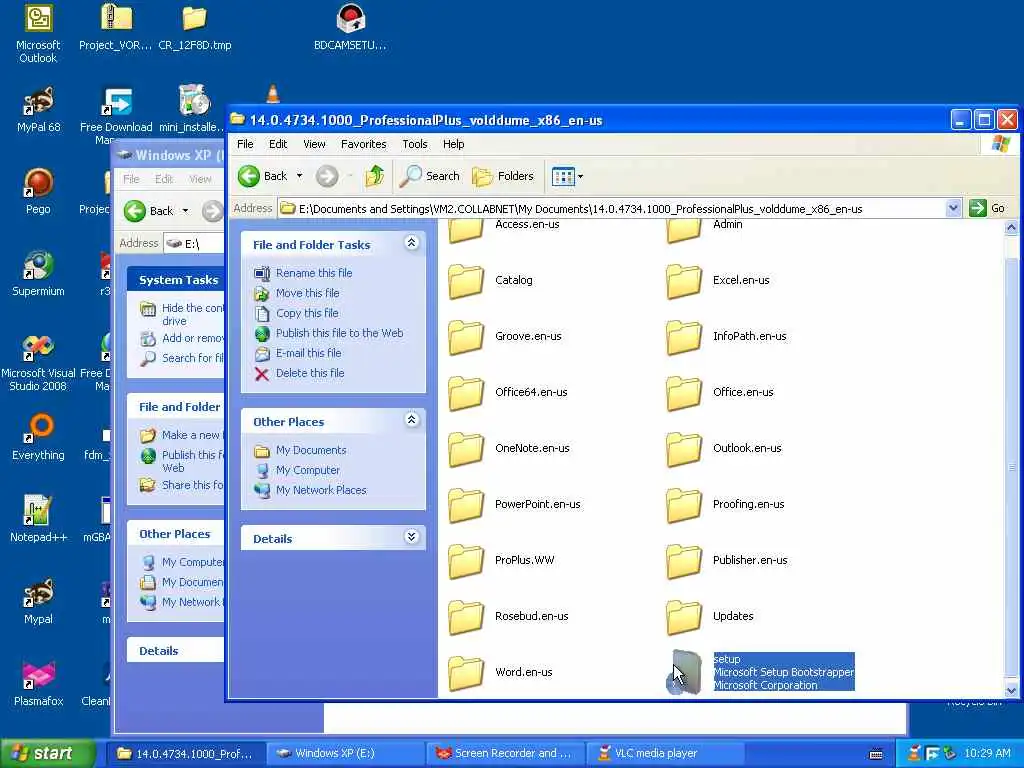
Task: Collapse the File and Folder Tasks panel
Action: pyautogui.click(x=411, y=243)
